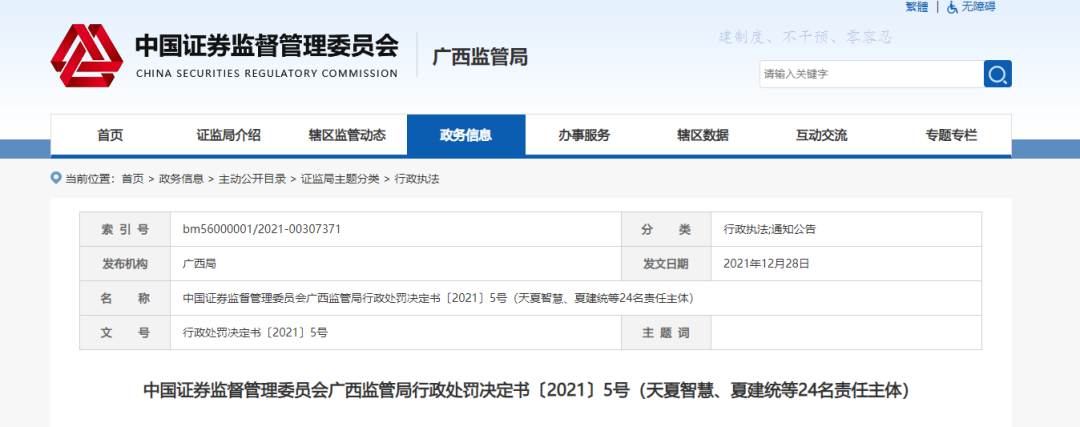Viewport: 1080px width, 427px height.
Task: Click the CSRC red logo emblem
Action: (87, 55)
